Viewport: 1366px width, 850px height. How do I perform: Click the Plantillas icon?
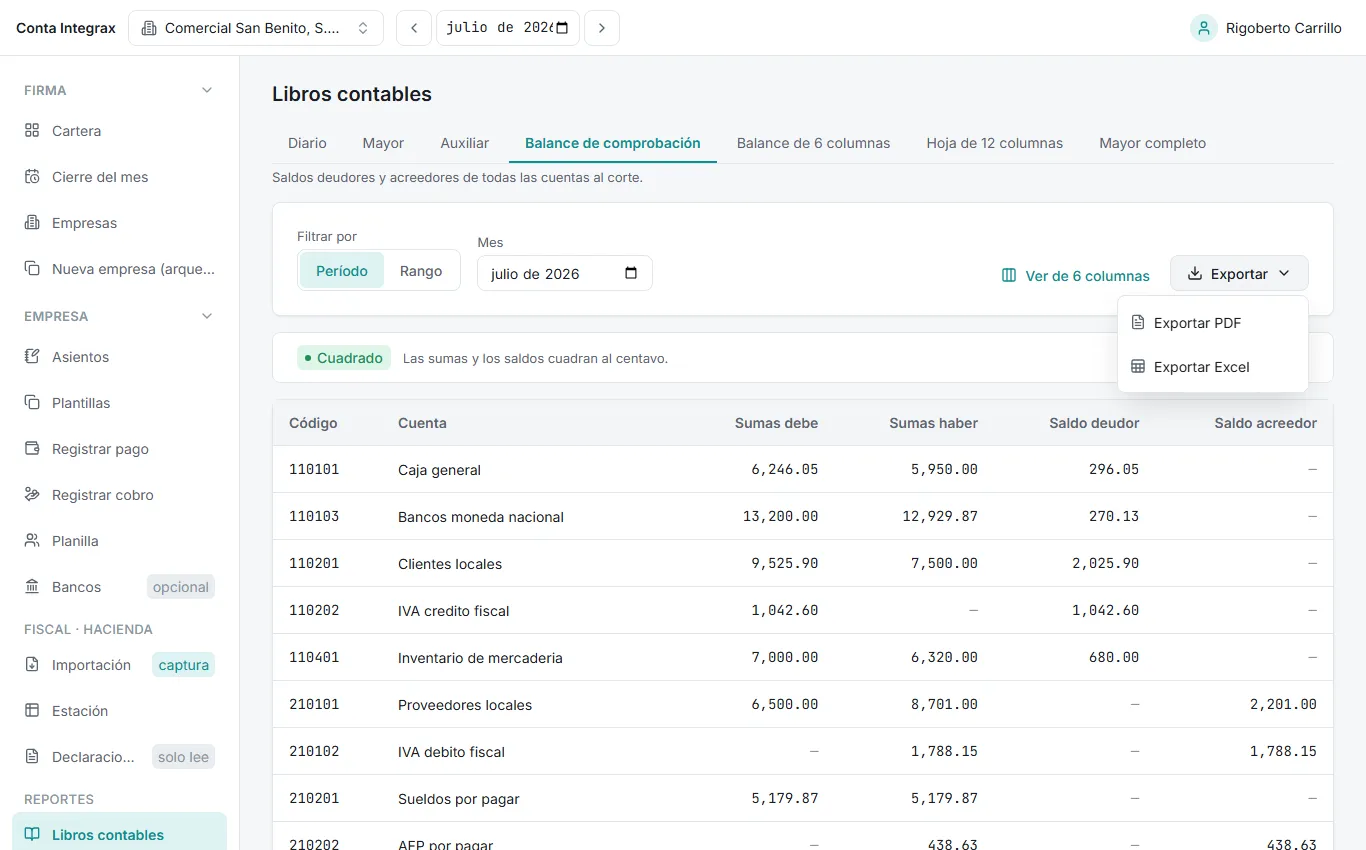[32, 403]
